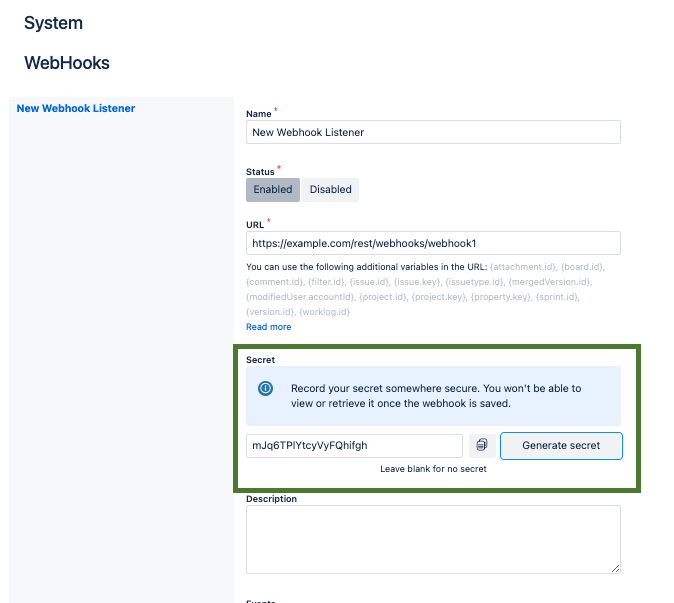
Task: Click the '{mergedVersion.id}' variable text
Action: tap(550, 282)
